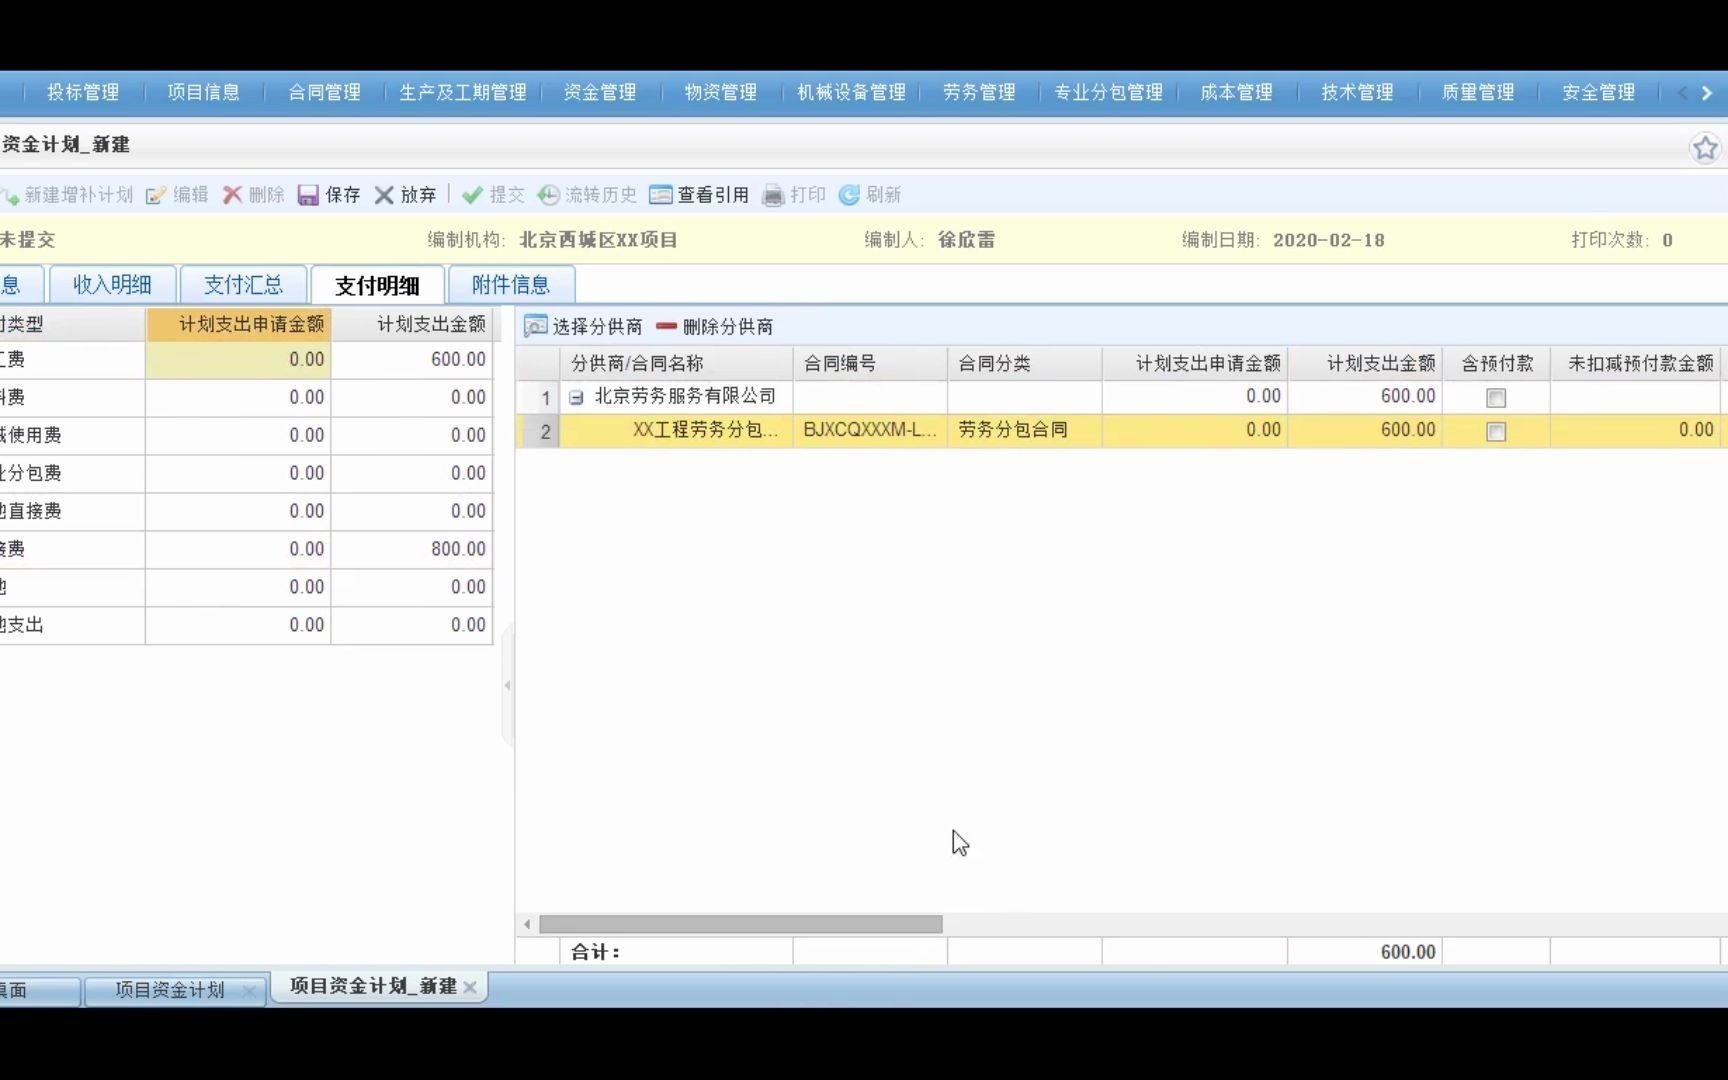Click left table 计划支出金额 column header
1728x1080 pixels.
[x=412, y=324]
